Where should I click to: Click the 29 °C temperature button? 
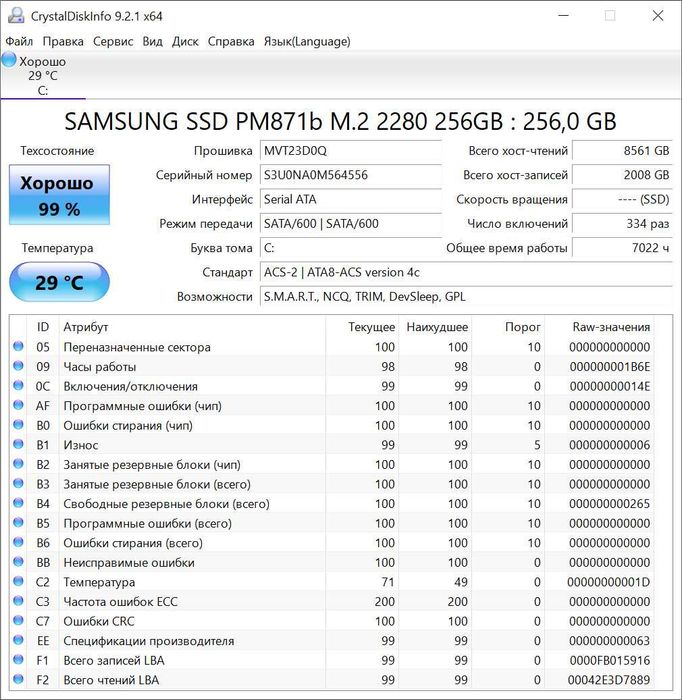pos(59,282)
